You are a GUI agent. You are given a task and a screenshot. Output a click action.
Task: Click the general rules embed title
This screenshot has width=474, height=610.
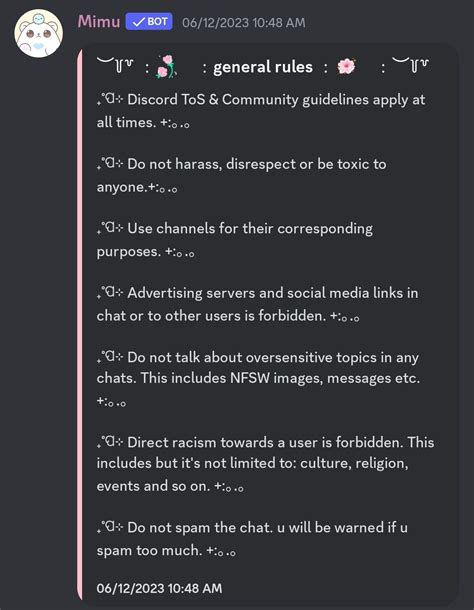click(x=263, y=67)
